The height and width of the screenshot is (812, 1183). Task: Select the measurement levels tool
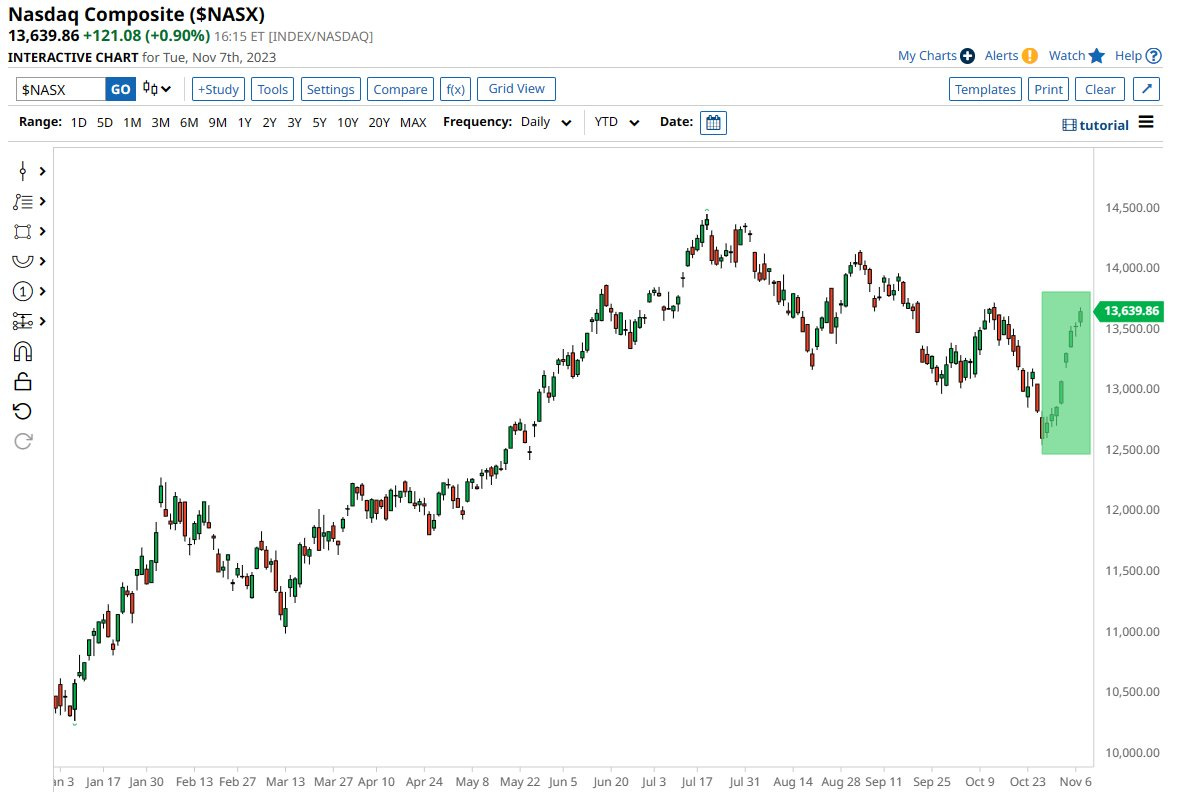click(23, 321)
